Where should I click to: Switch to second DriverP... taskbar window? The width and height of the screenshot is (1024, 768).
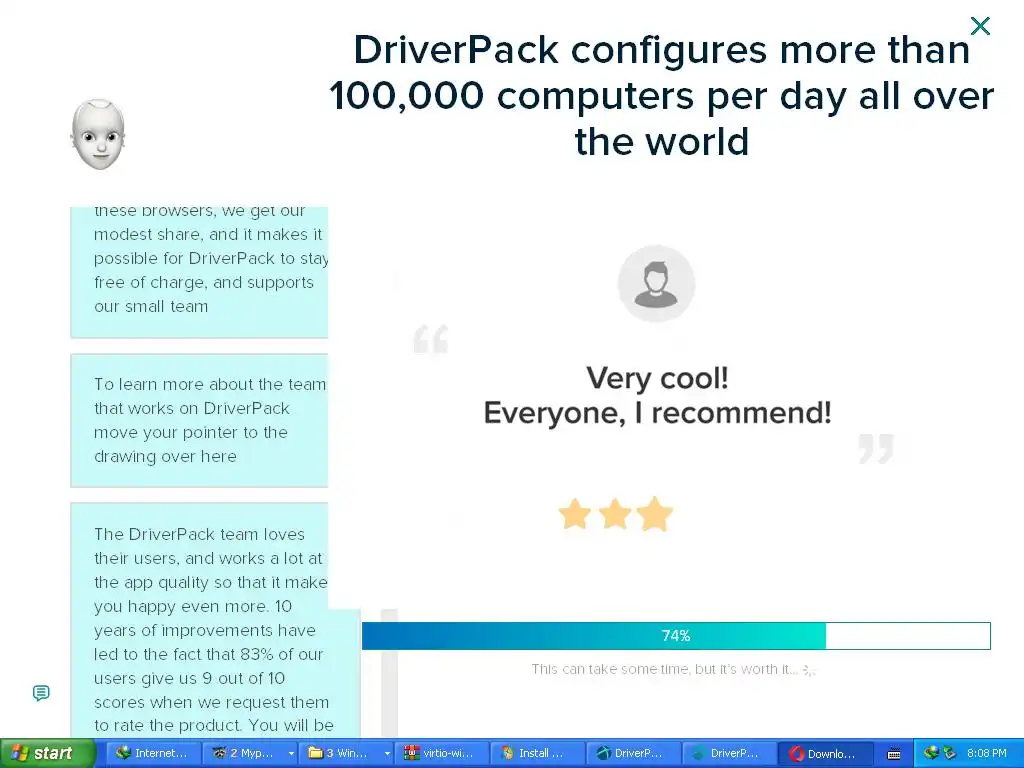coord(729,753)
